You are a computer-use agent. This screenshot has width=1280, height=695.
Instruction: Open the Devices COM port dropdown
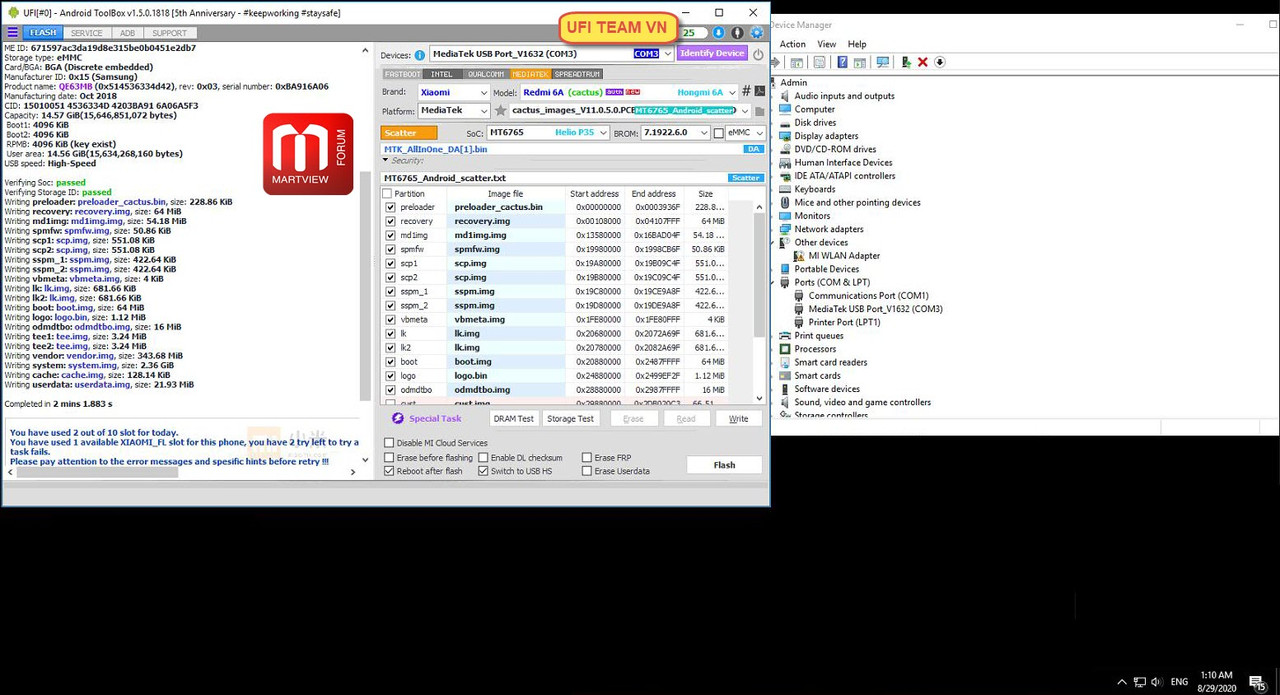coord(667,54)
